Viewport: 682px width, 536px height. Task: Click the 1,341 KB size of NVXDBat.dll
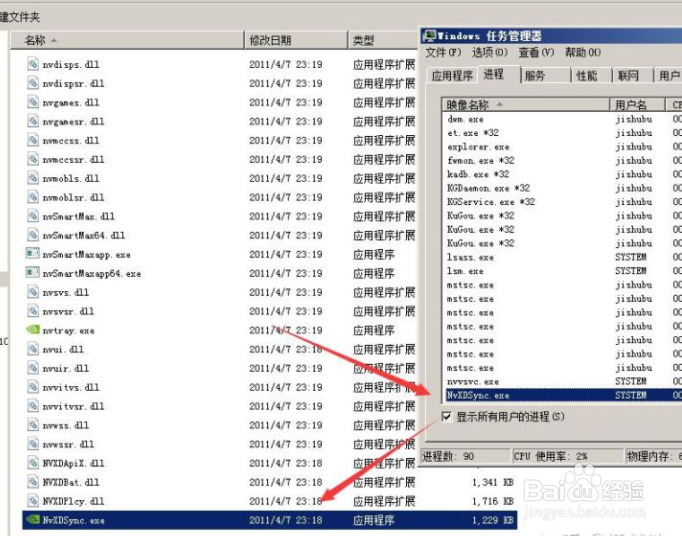[492, 482]
